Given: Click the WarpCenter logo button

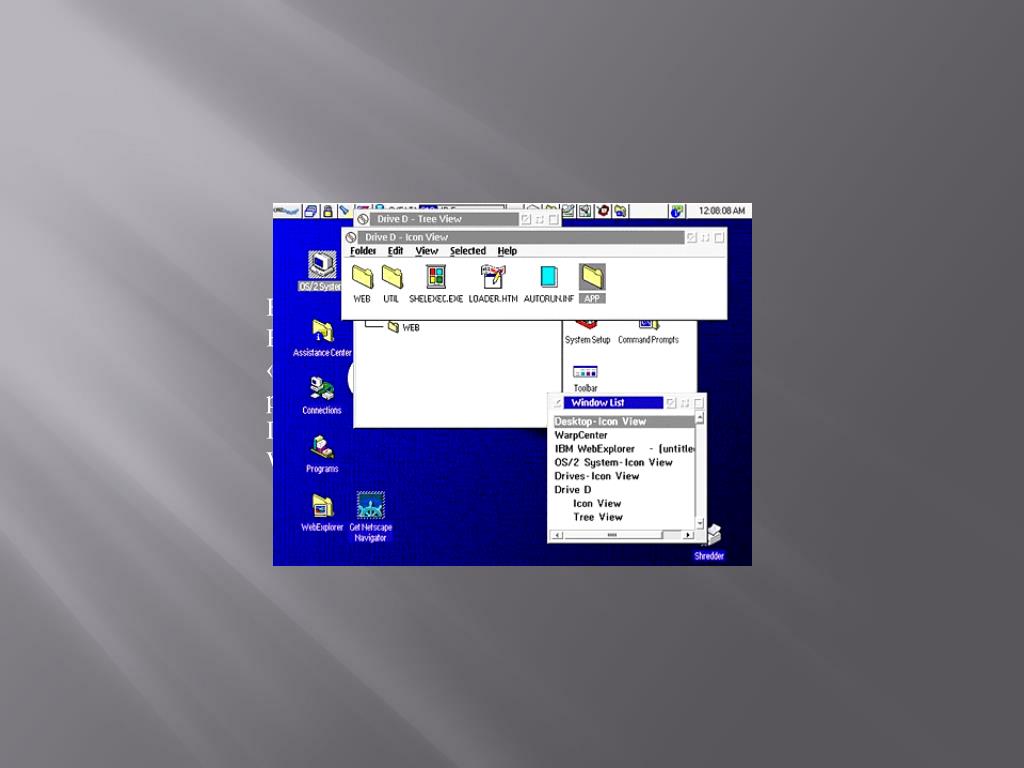Looking at the screenshot, I should (287, 211).
